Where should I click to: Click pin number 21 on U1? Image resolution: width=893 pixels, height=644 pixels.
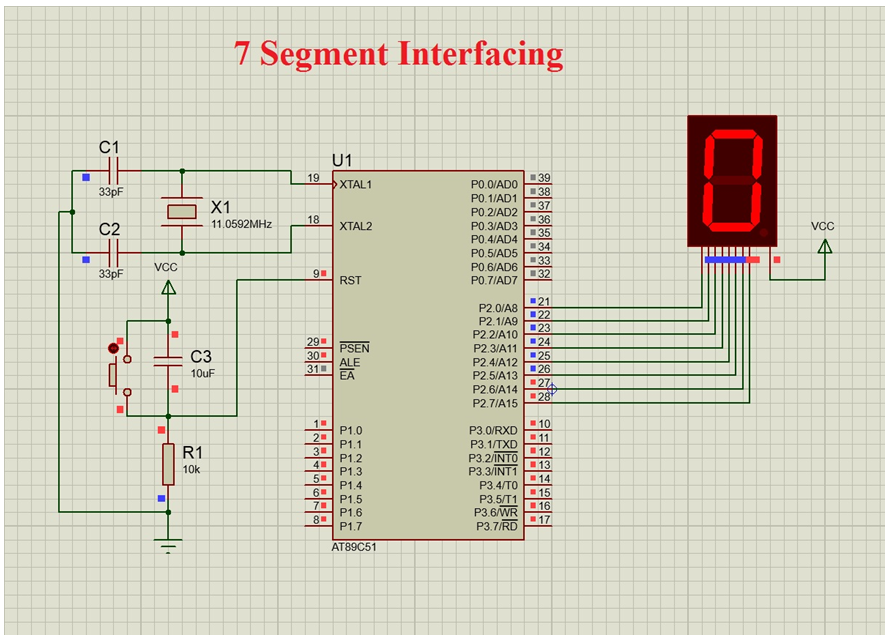[544, 301]
